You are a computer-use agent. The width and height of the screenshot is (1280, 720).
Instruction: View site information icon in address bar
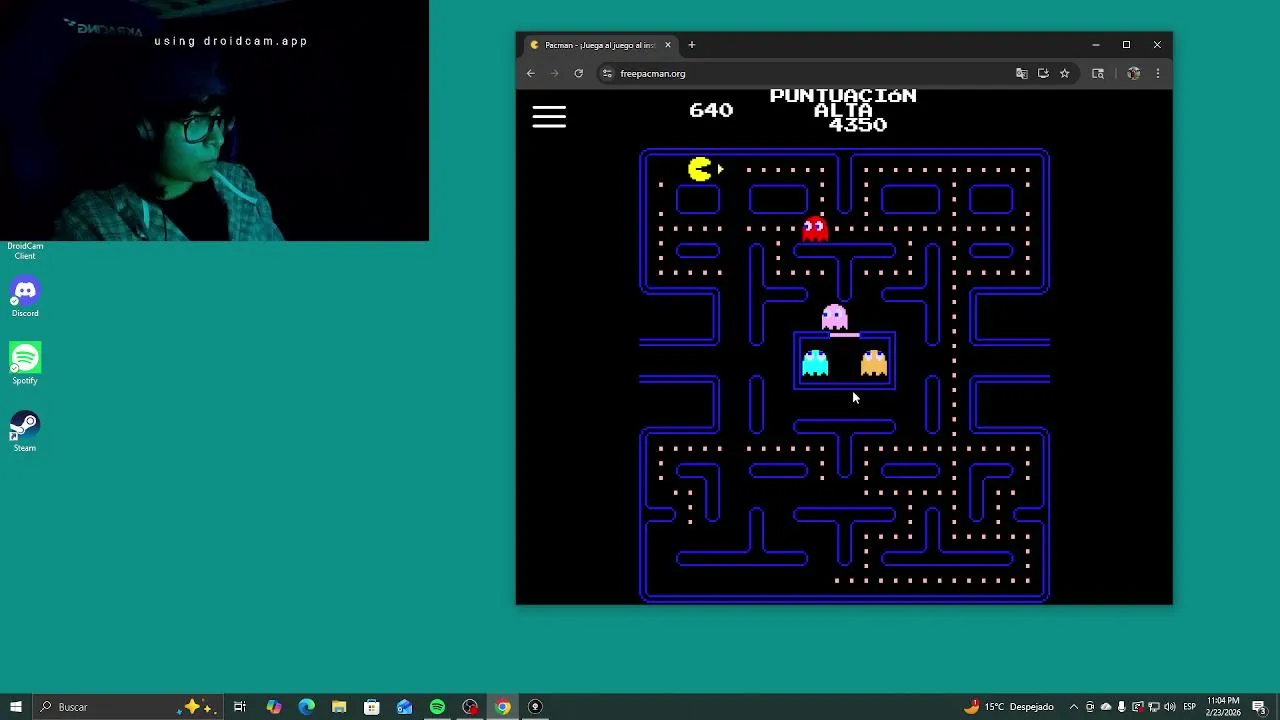pyautogui.click(x=606, y=73)
